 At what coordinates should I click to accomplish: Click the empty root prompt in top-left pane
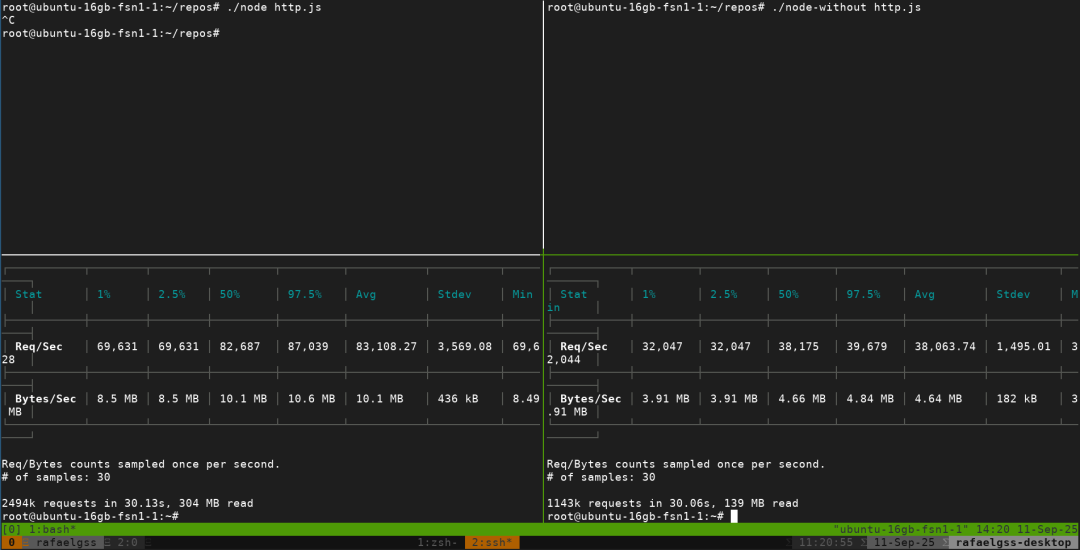[x=110, y=33]
